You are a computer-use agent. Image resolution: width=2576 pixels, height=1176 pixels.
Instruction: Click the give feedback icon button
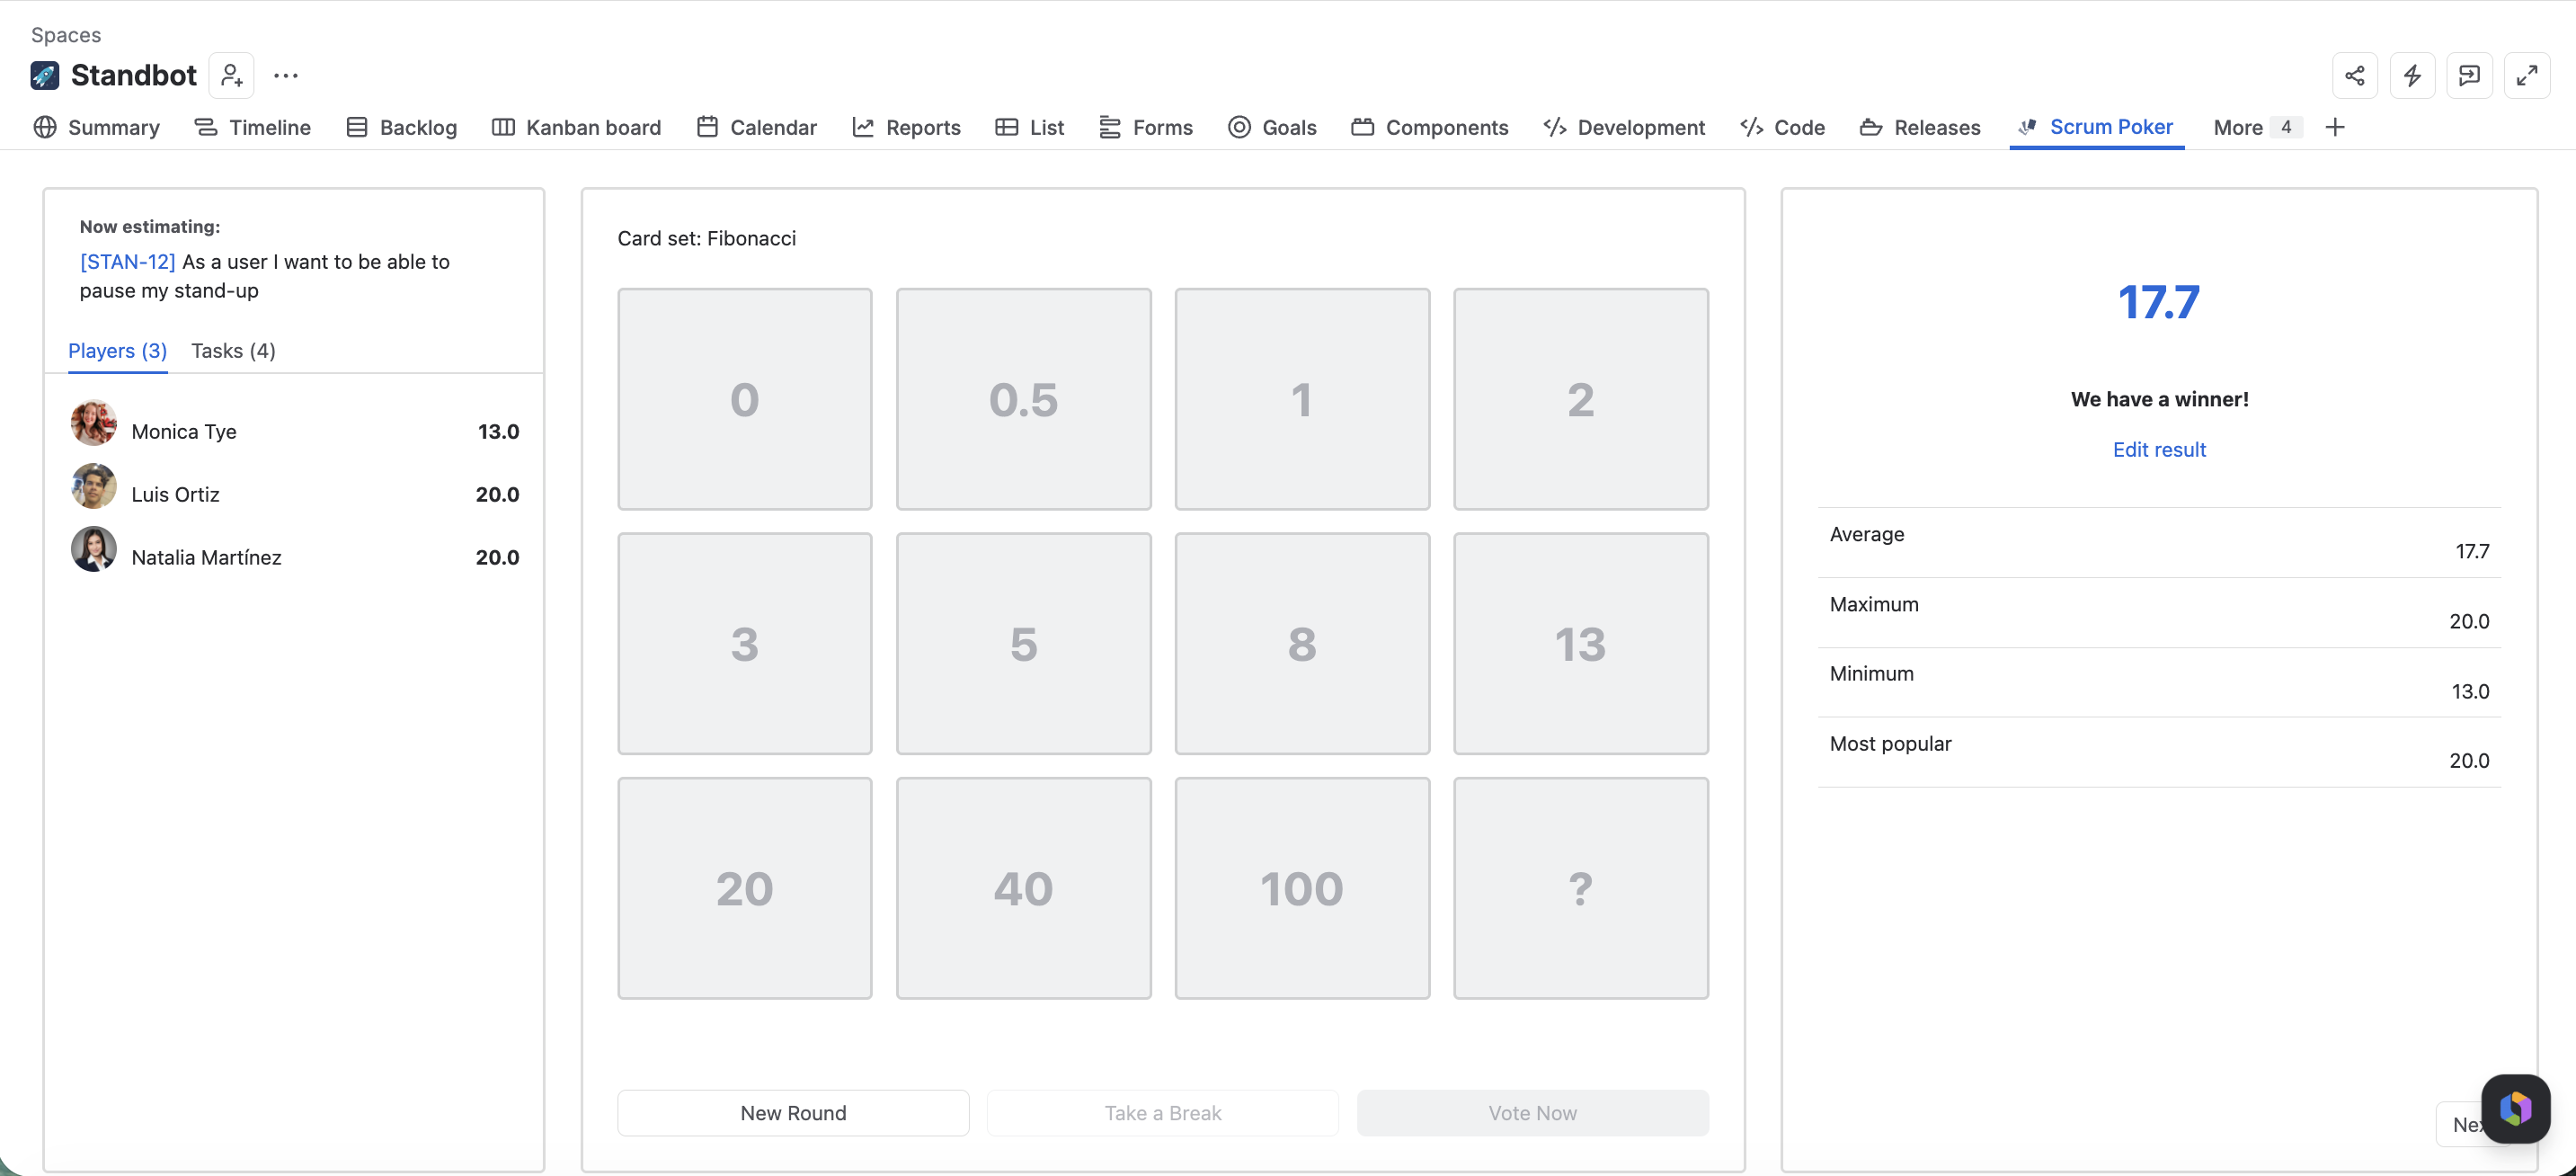click(x=2469, y=75)
